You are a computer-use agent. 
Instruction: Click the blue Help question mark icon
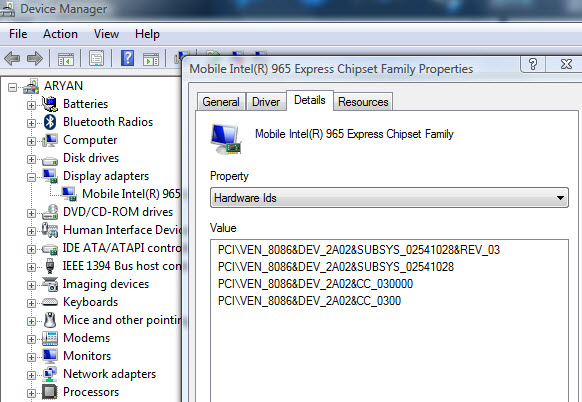(127, 58)
